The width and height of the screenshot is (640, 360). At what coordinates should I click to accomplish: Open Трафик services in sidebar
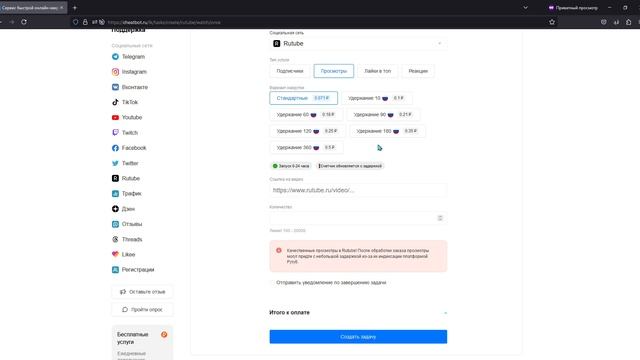coord(127,193)
